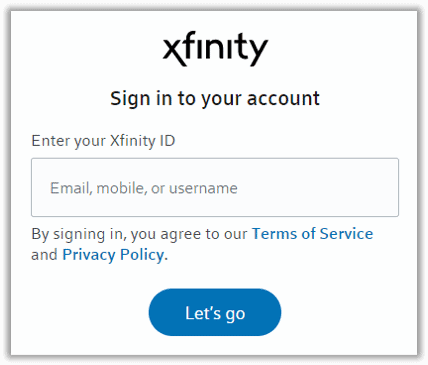Read the Xfinity Privacy Policy
The height and width of the screenshot is (365, 428).
[x=113, y=255]
